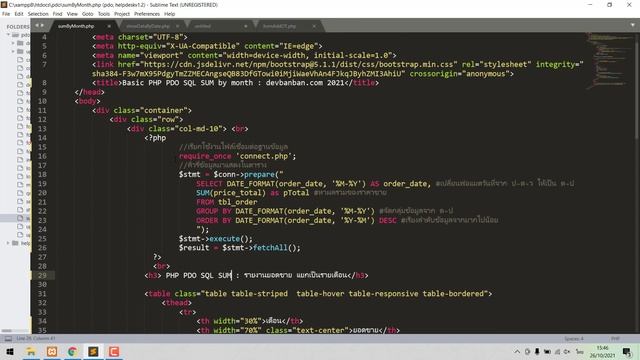Viewport: 640px width, 360px height.
Task: Go to next tab with right arrow
Action: coord(42,26)
